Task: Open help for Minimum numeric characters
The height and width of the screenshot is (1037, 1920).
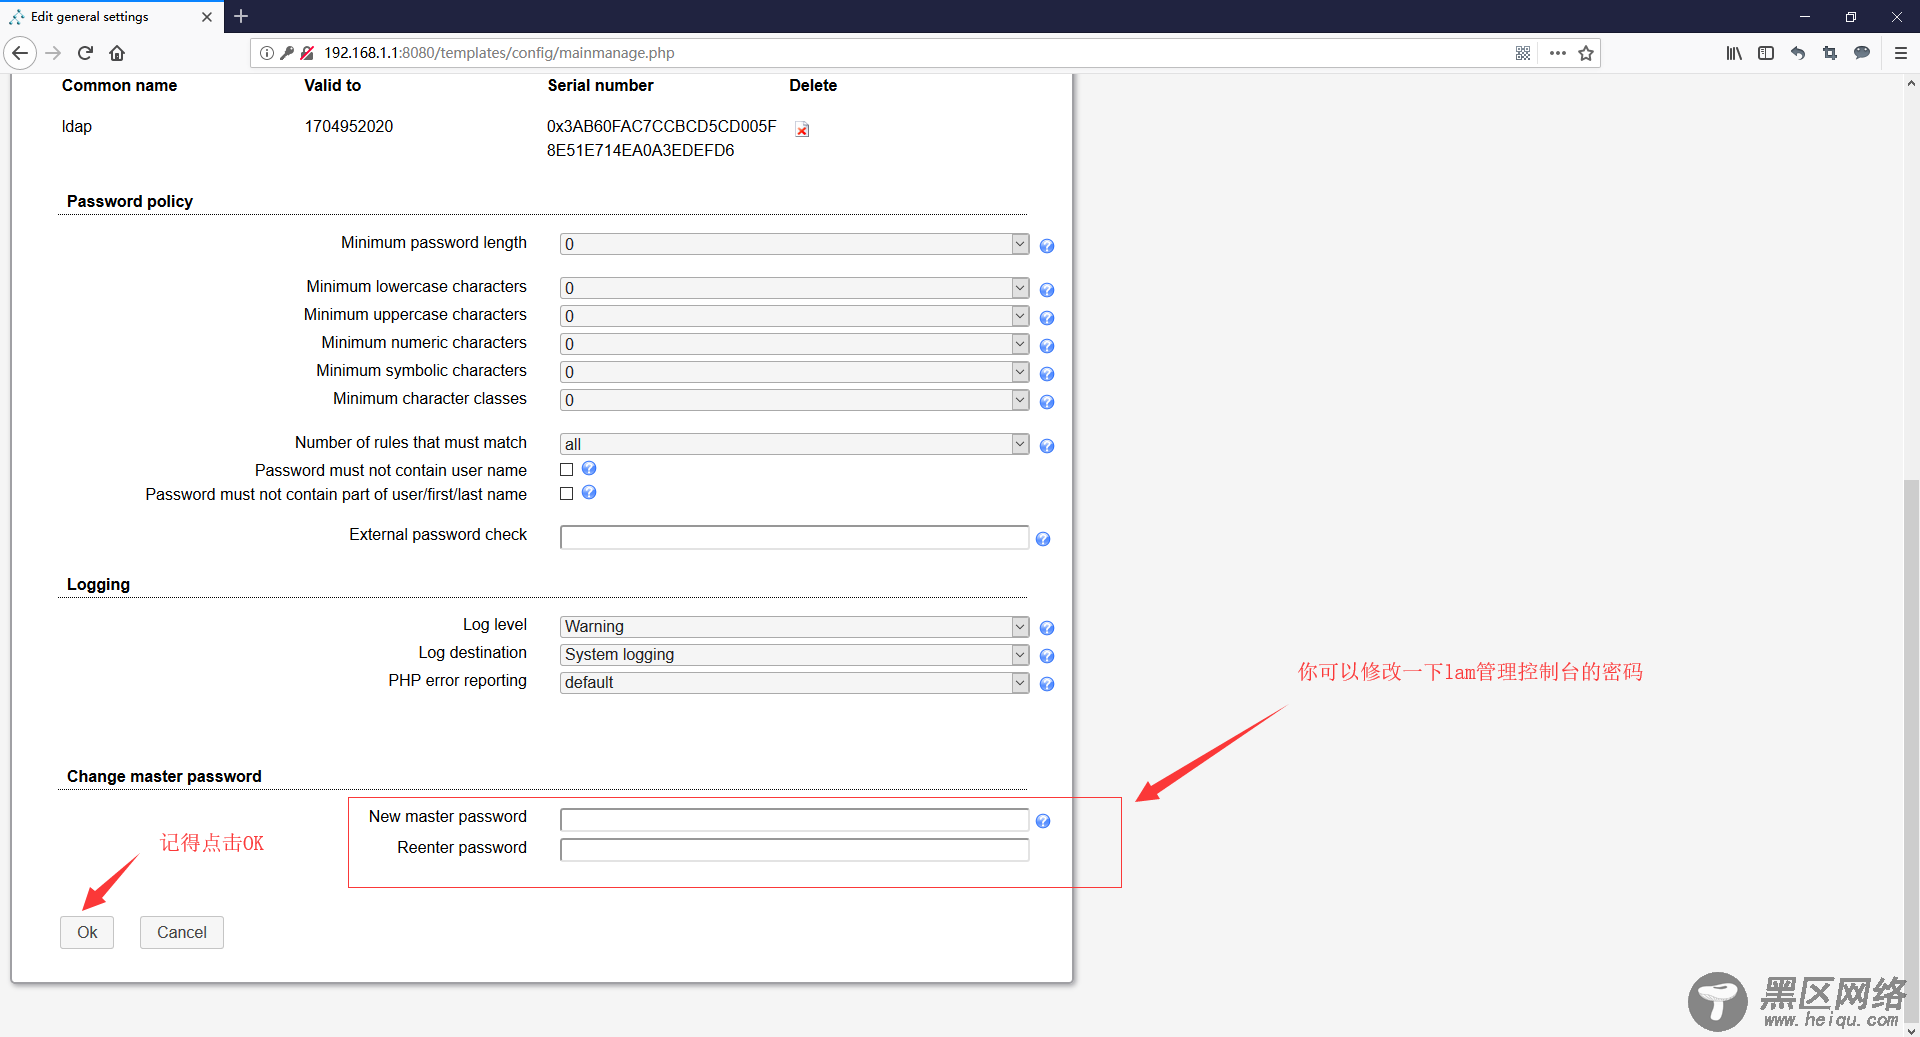Action: (x=1047, y=346)
